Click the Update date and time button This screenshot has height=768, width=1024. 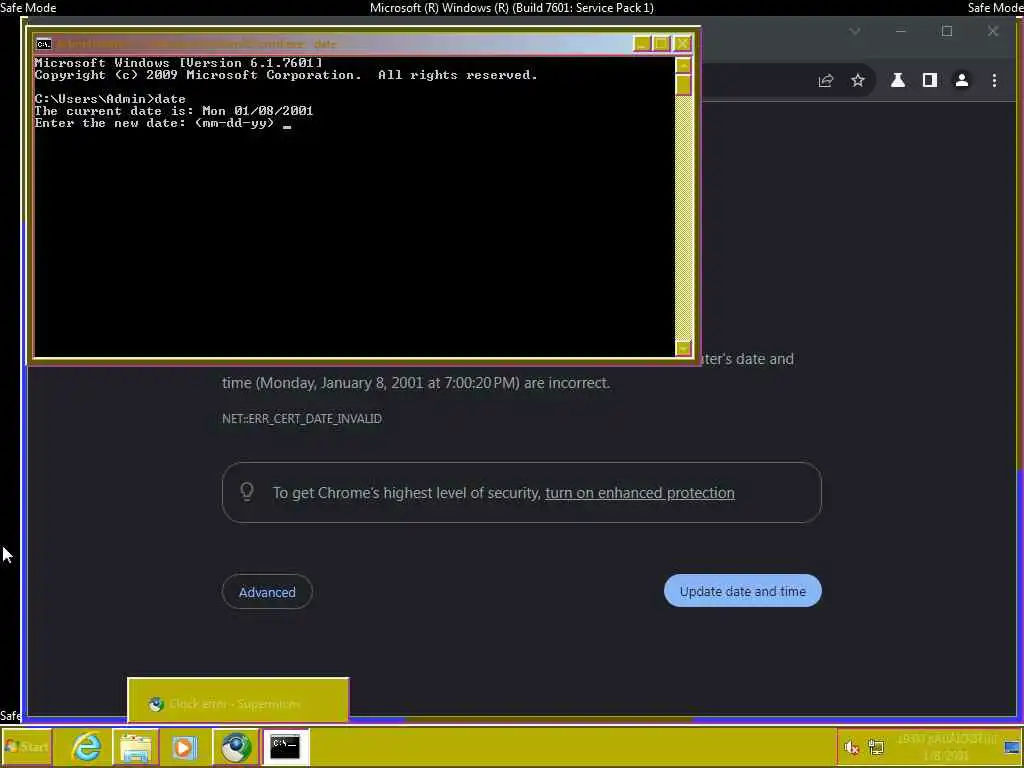coord(743,591)
